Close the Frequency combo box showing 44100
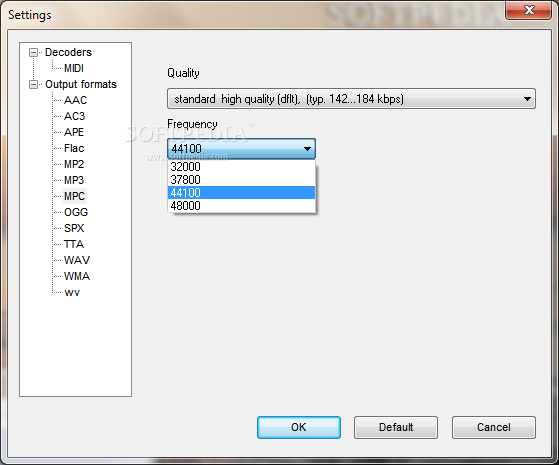 point(241,149)
